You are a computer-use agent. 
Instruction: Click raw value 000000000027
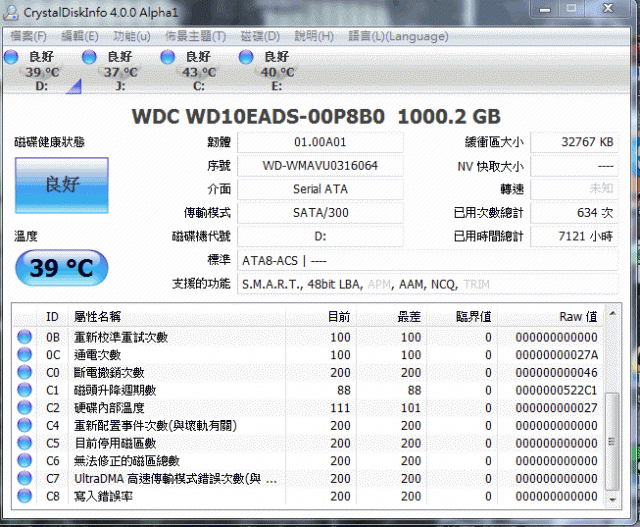coord(556,408)
